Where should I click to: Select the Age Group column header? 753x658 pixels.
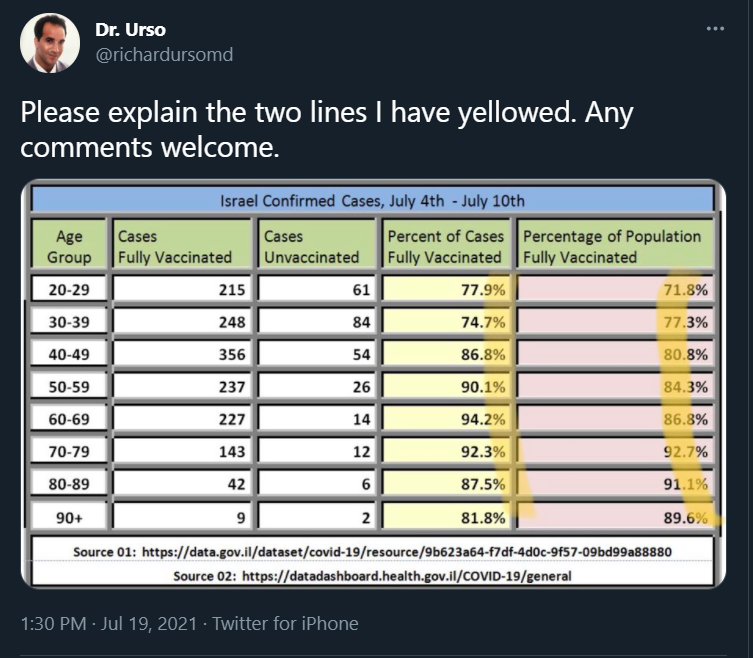click(x=69, y=246)
